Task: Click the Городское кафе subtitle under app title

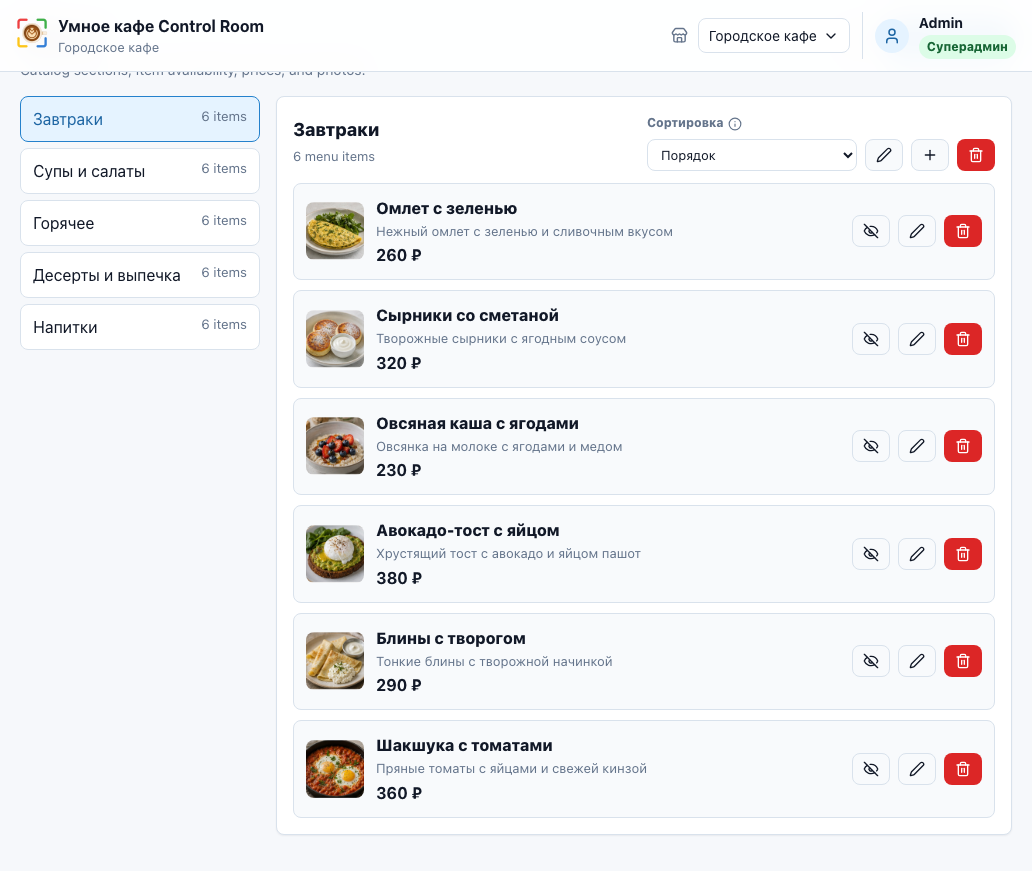Action: pos(109,48)
